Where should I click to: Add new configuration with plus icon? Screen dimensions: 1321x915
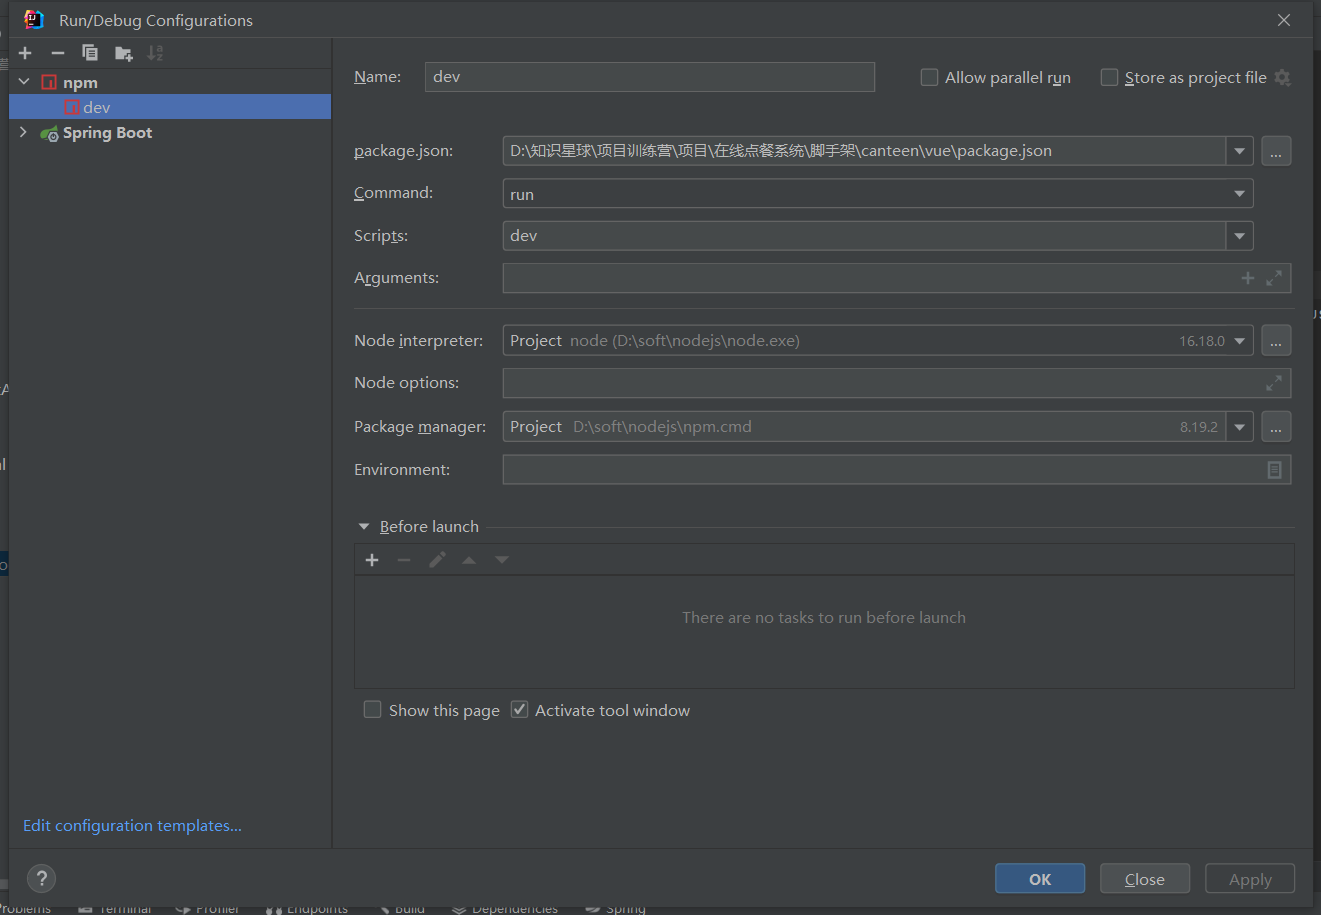pyautogui.click(x=25, y=53)
